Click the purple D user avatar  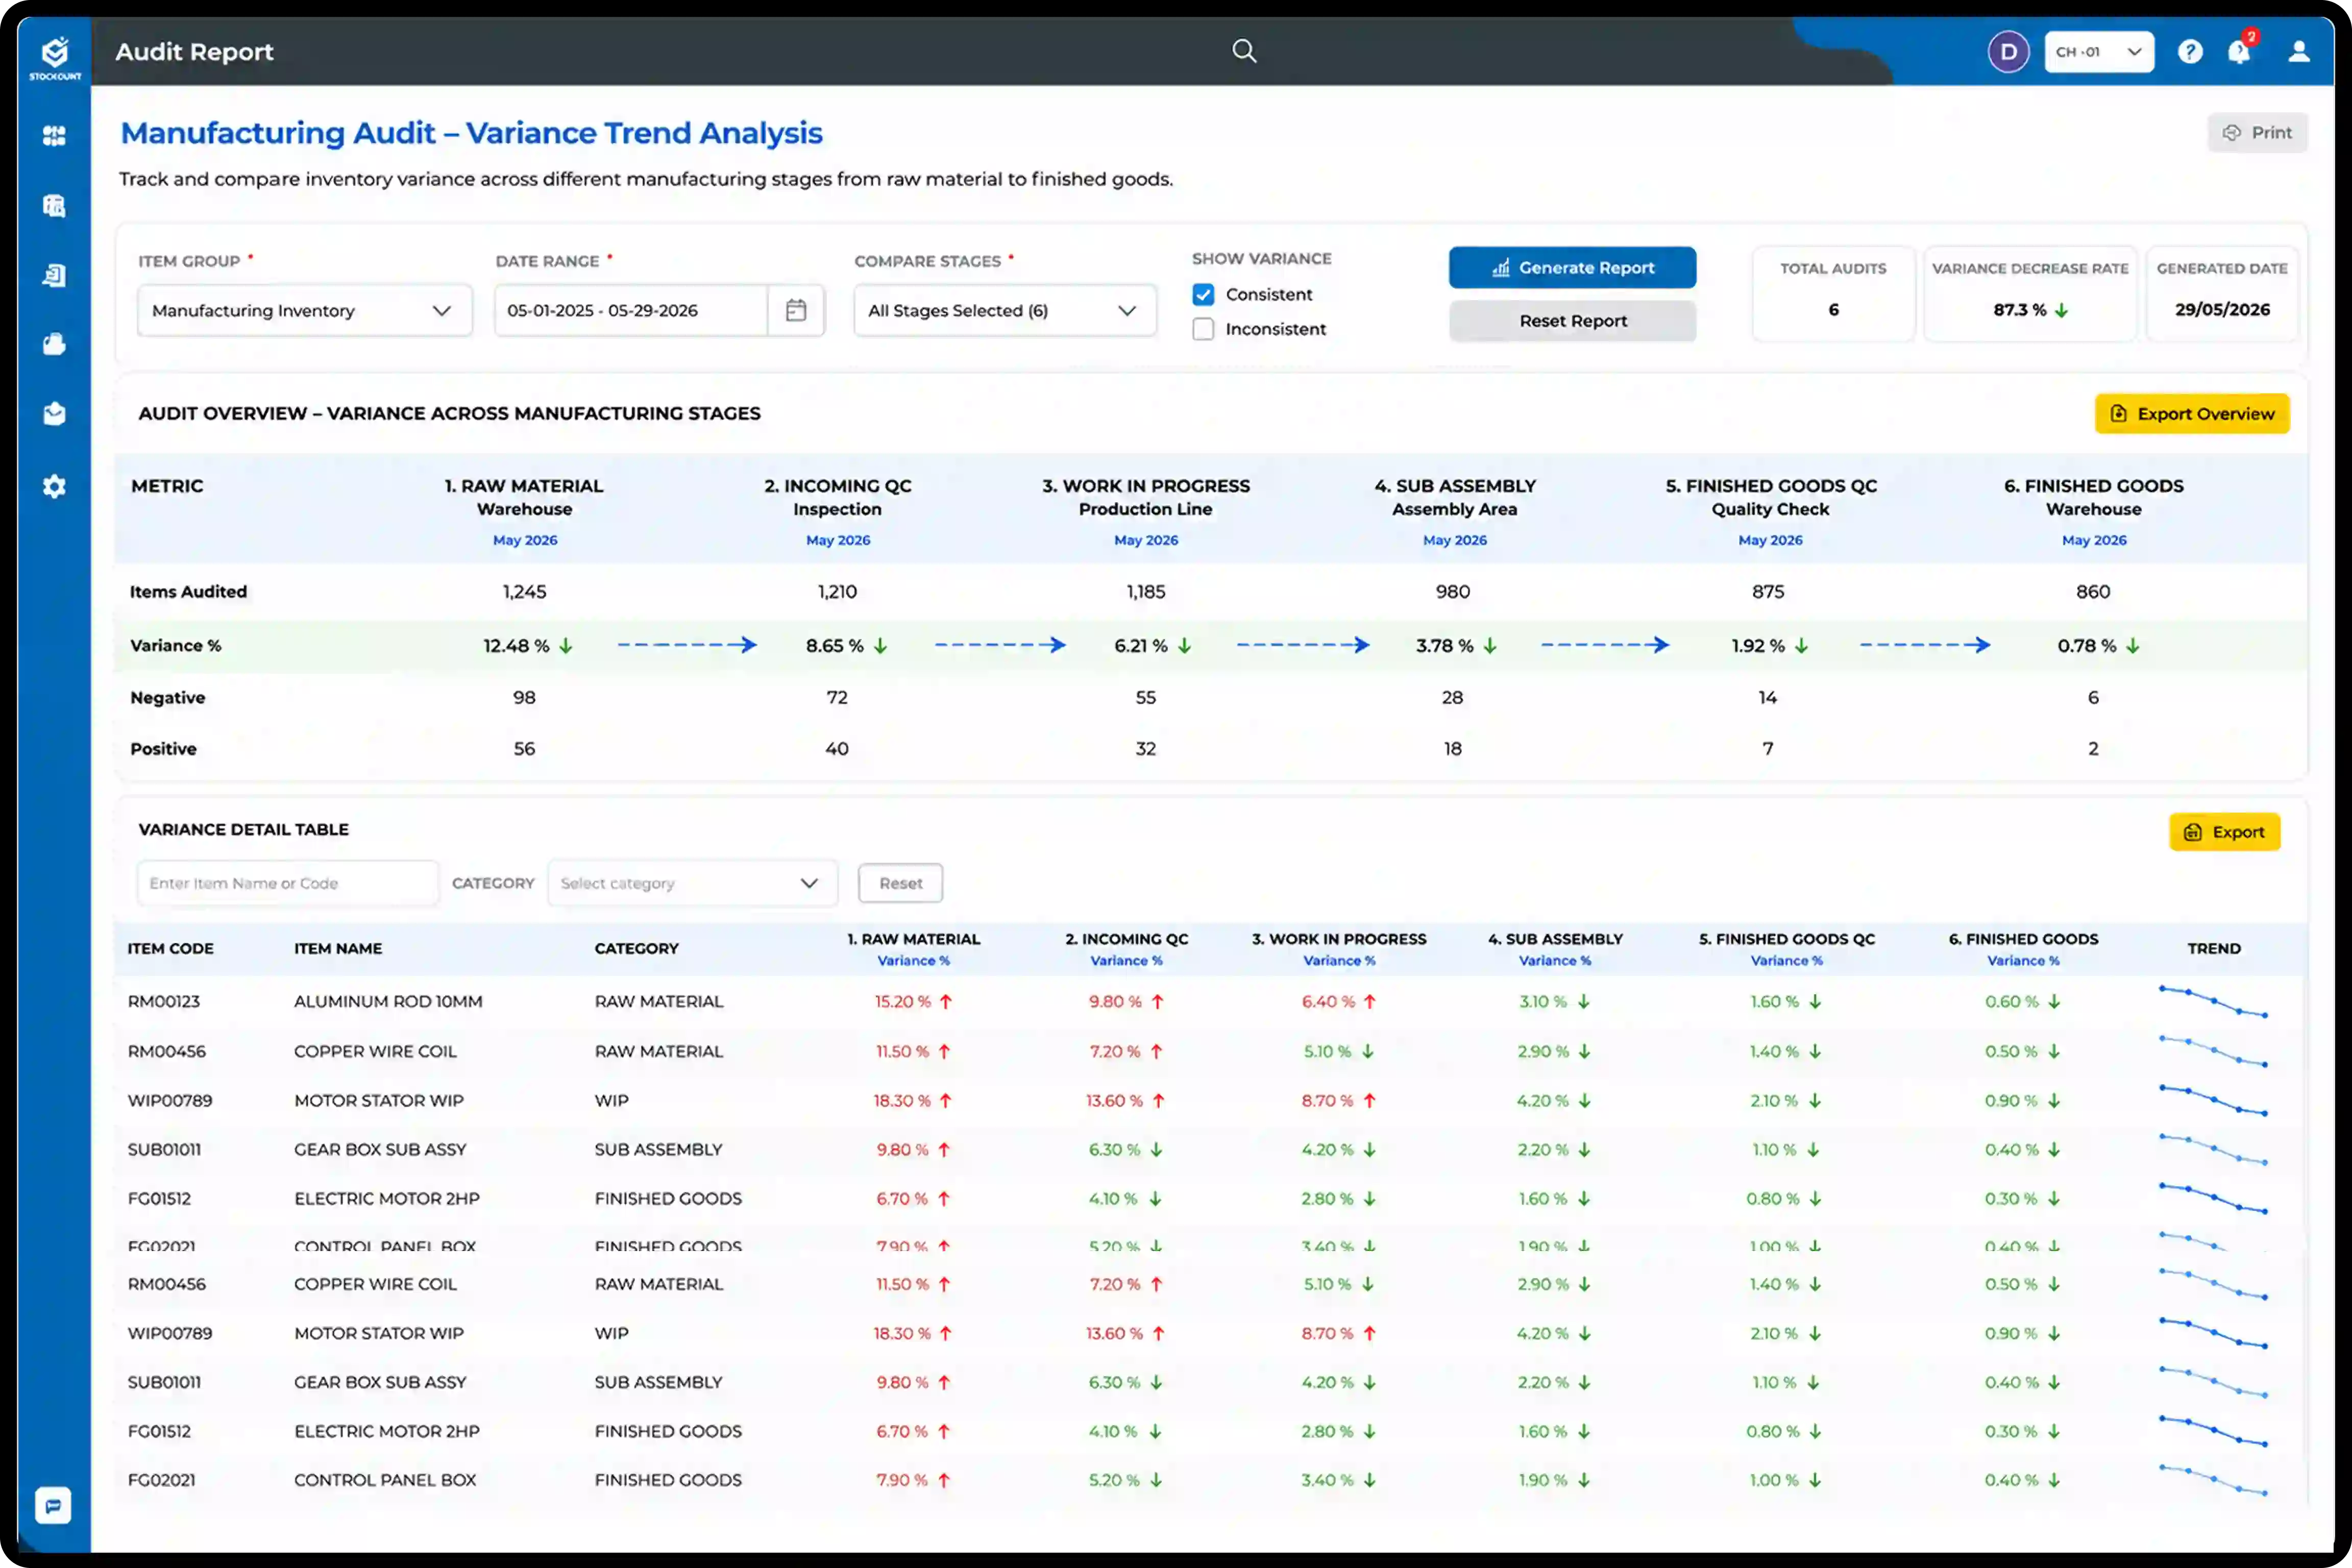tap(2008, 52)
